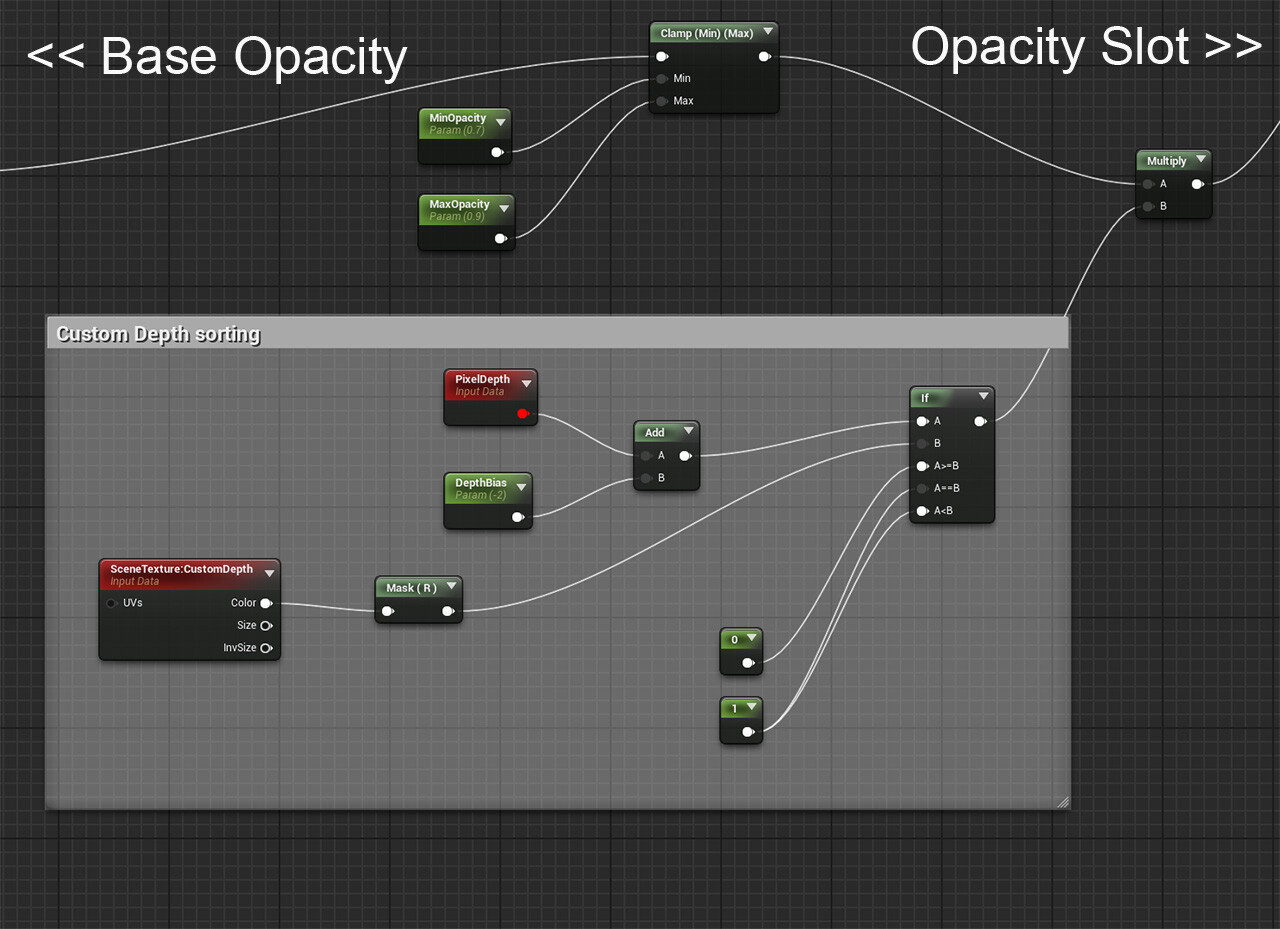Select the Multiply node

1166,160
